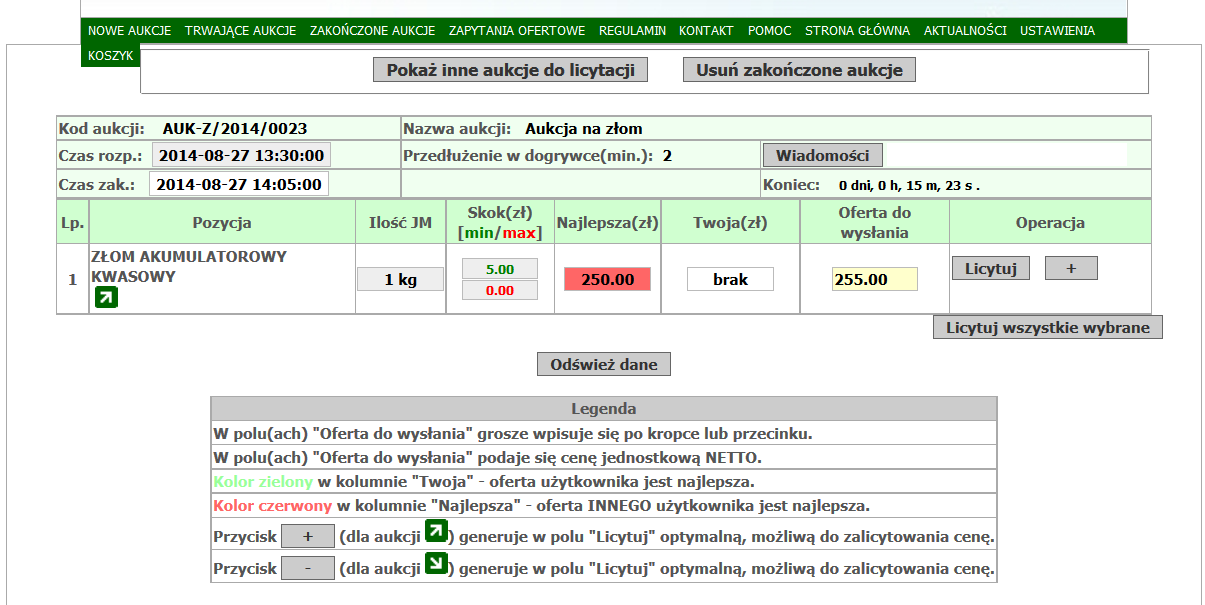Click the Kolor zielony legend text
The width and height of the screenshot is (1205, 605).
(x=263, y=481)
